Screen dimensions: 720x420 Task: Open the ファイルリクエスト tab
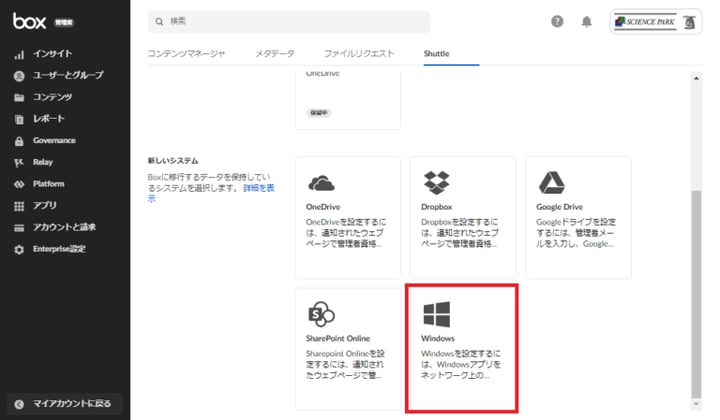(359, 53)
